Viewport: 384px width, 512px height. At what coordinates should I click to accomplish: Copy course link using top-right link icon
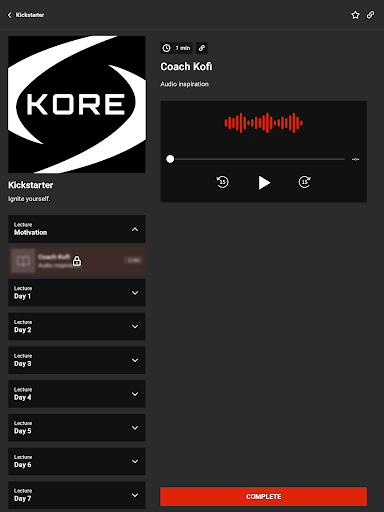coord(370,15)
